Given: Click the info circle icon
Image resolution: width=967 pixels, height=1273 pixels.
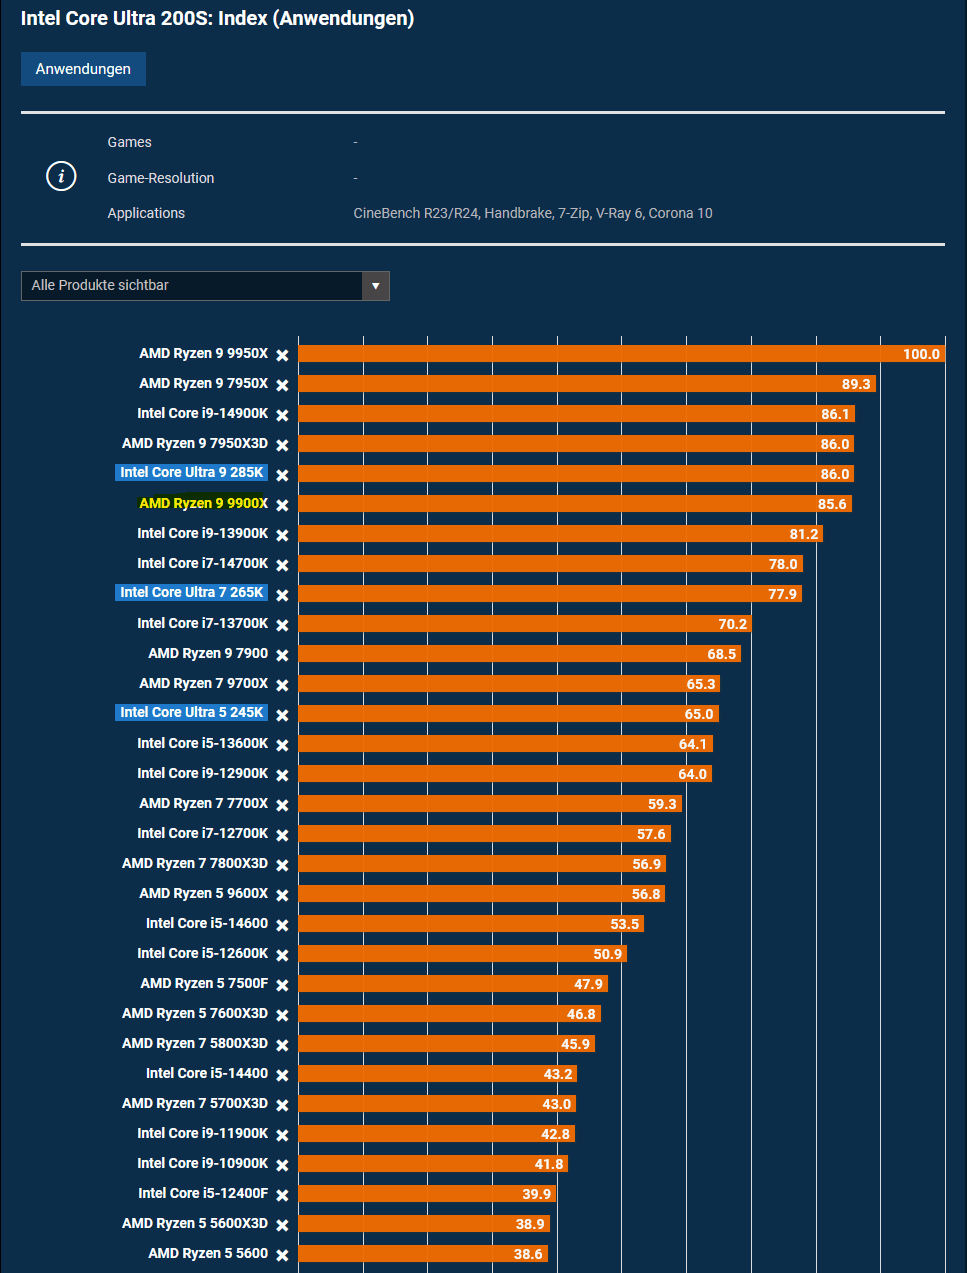Looking at the screenshot, I should point(61,177).
